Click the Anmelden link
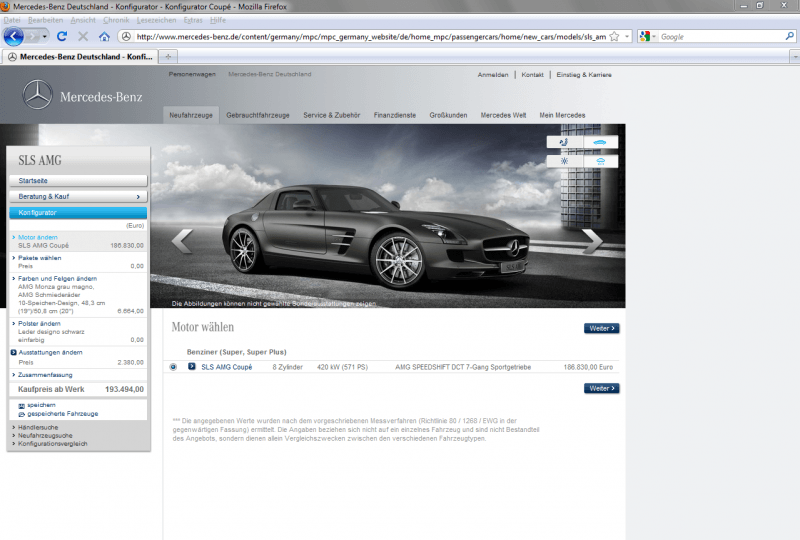This screenshot has height=540, width=800. point(493,75)
